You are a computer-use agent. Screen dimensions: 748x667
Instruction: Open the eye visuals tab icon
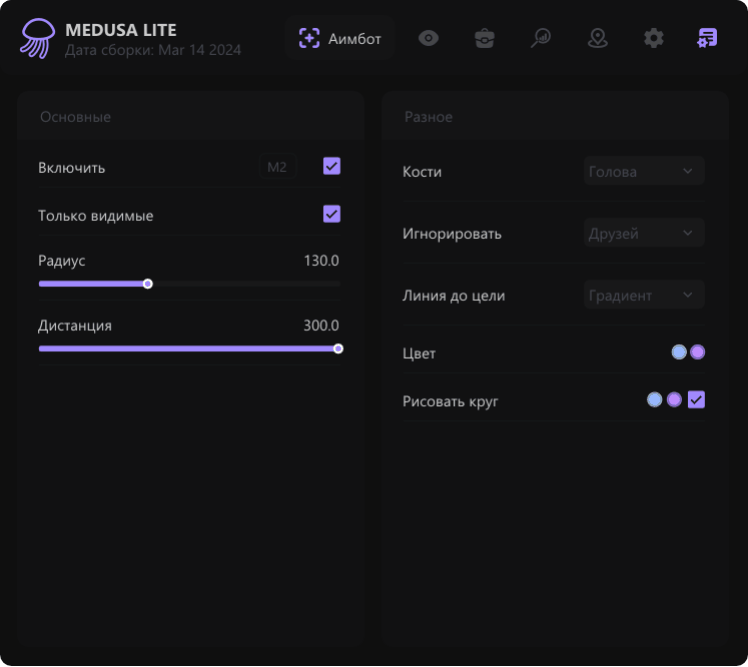(x=428, y=39)
